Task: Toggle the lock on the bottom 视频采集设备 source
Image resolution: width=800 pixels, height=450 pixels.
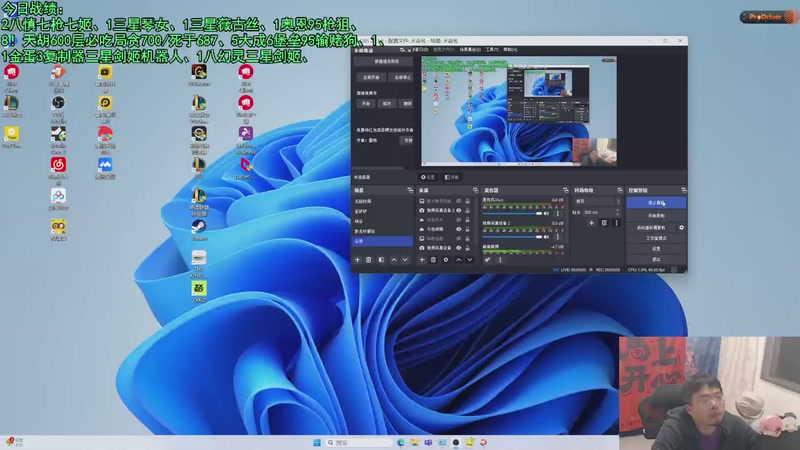Action: [467, 248]
